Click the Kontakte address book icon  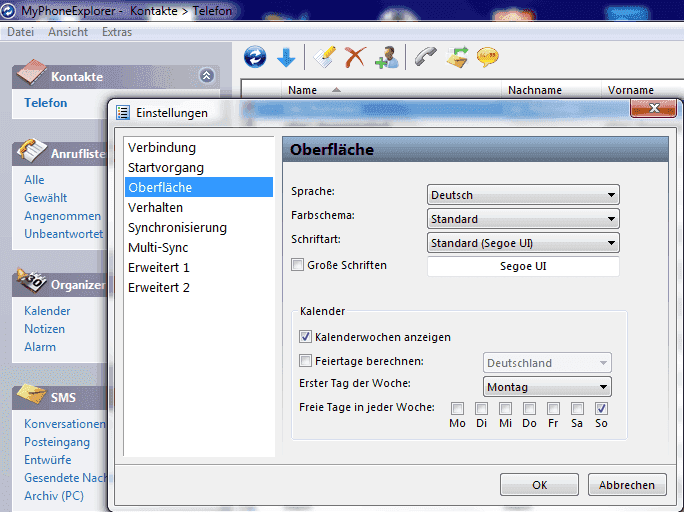[31, 72]
